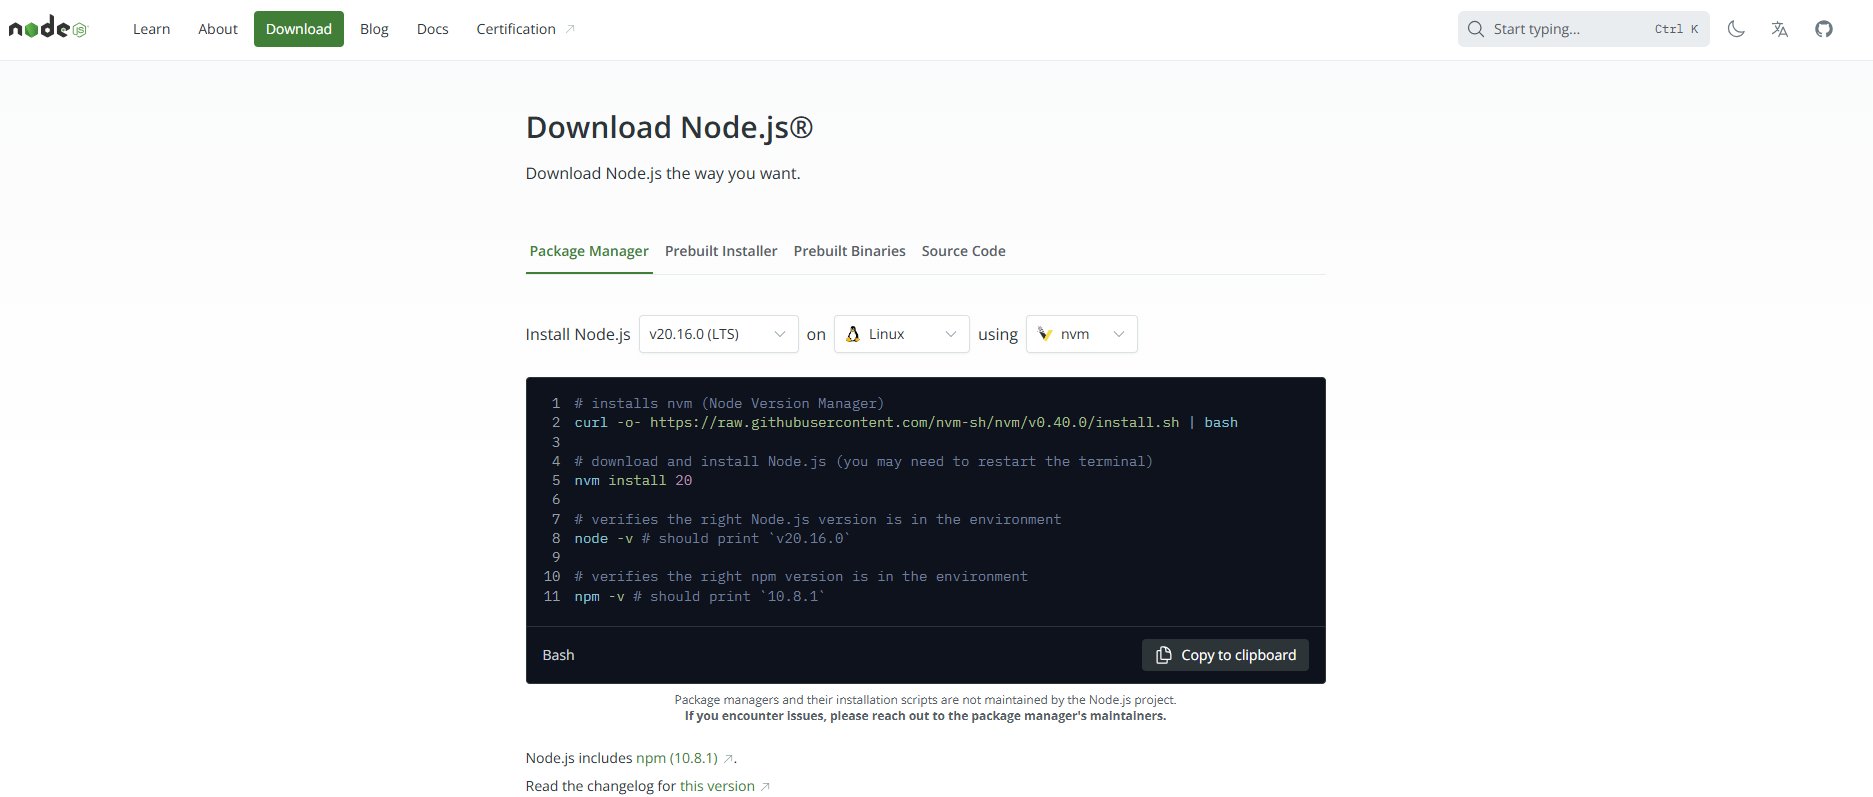Screen dimensions: 1873x797
Task: Click the Download Node.js® heading
Action: [669, 127]
